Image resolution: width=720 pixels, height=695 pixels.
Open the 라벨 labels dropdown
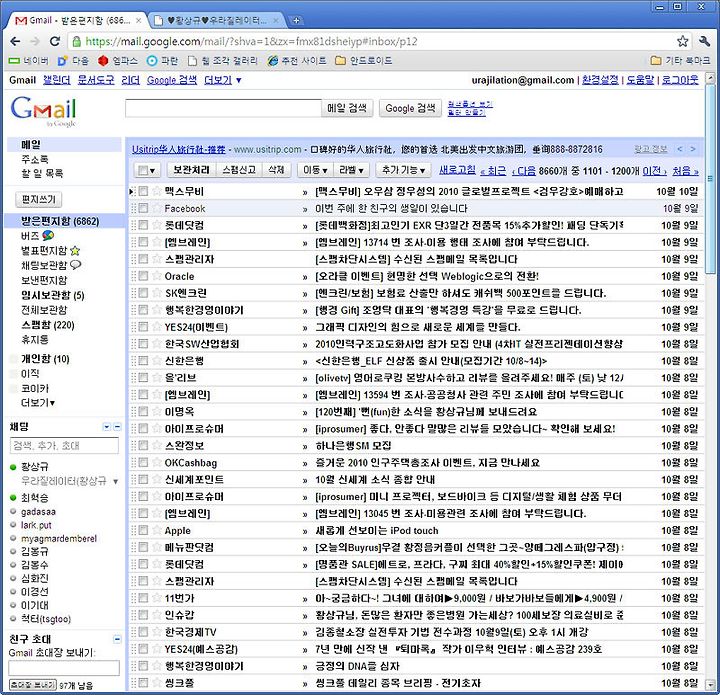click(x=351, y=170)
